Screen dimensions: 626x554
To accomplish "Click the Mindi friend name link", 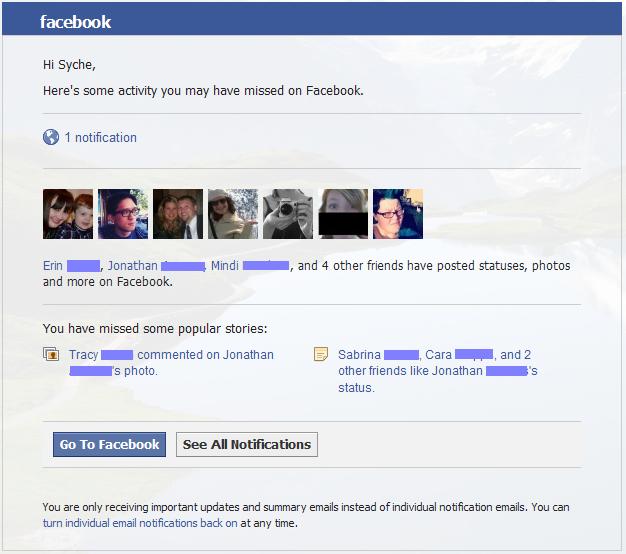I will pos(250,266).
